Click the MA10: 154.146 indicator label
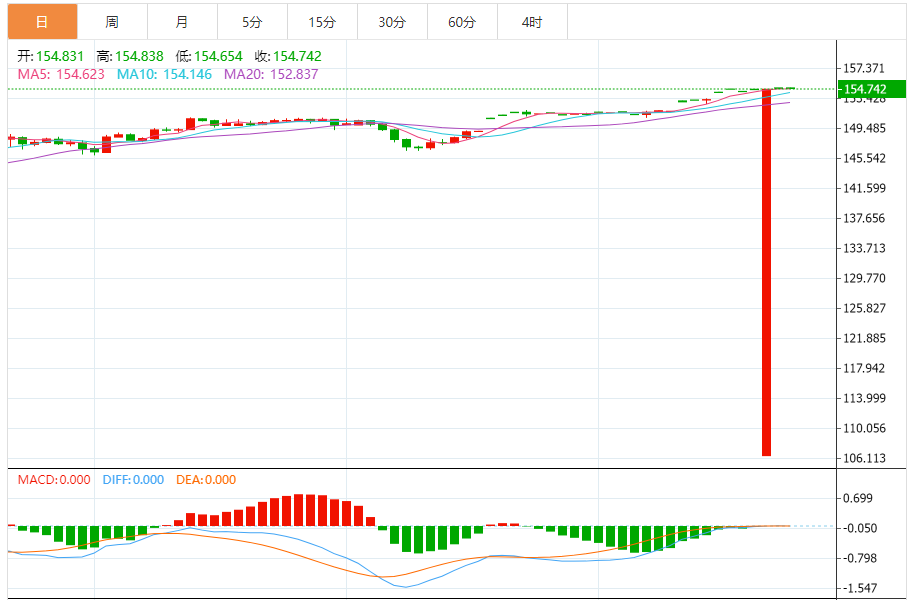The height and width of the screenshot is (600, 914). (165, 74)
